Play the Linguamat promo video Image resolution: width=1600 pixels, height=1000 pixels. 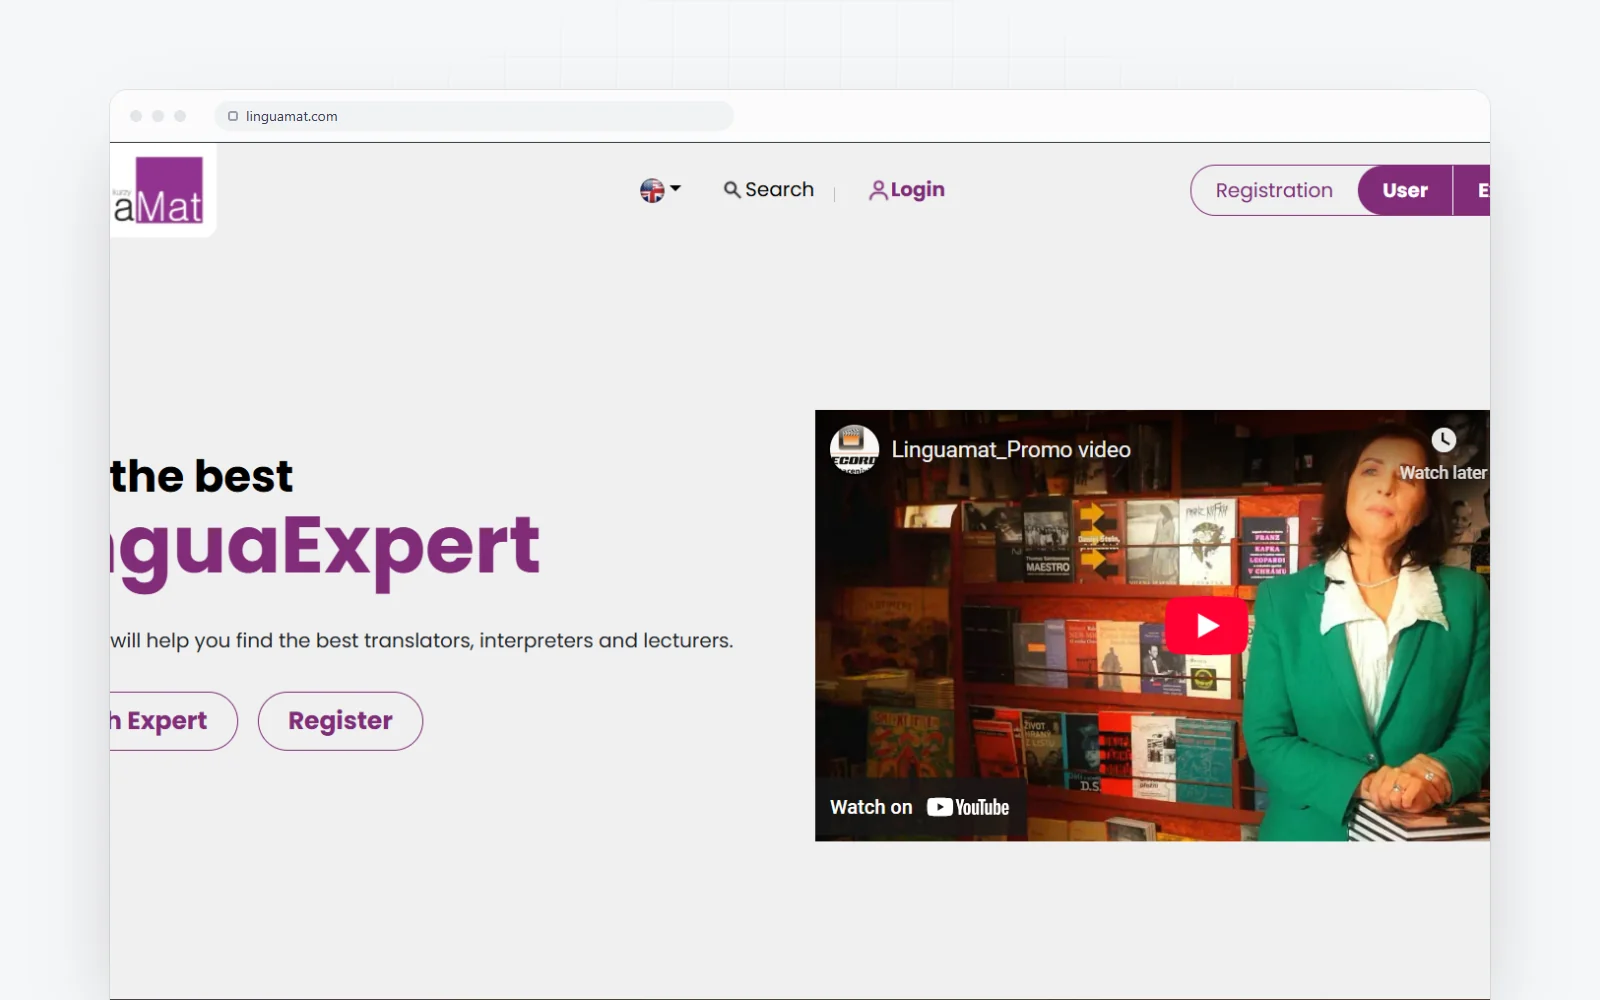tap(1206, 626)
